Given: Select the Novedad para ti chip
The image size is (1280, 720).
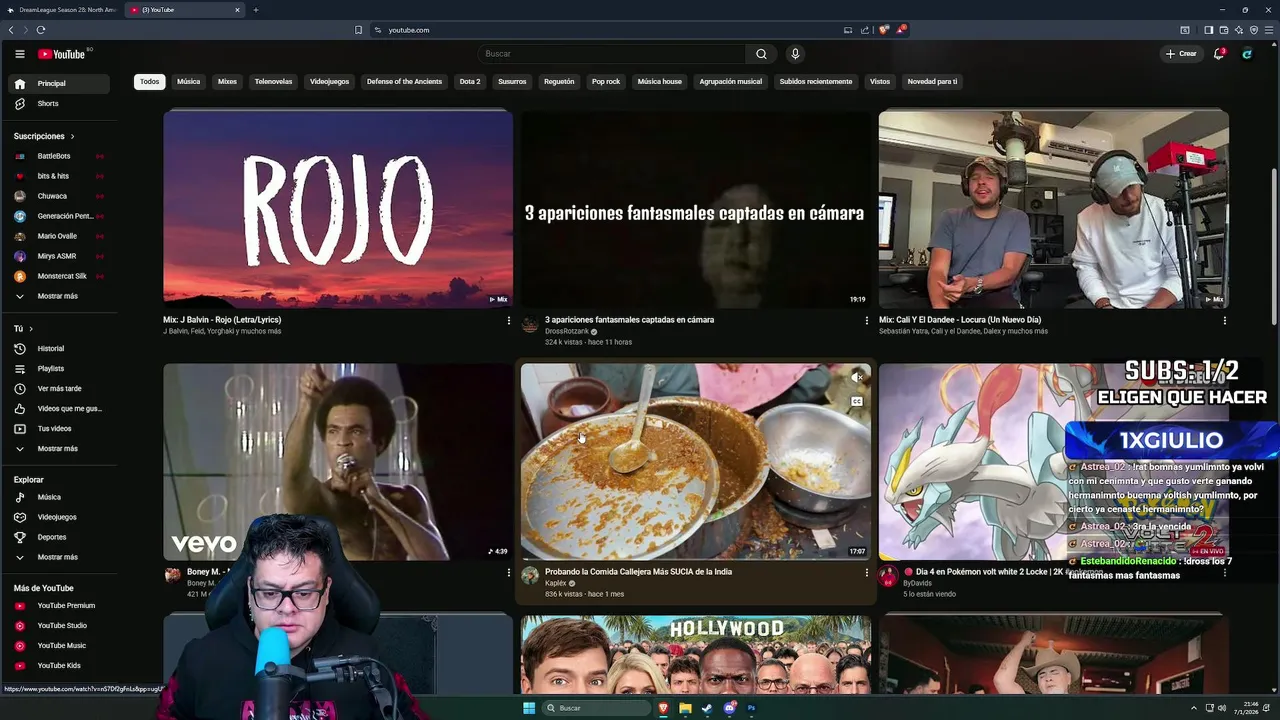Looking at the screenshot, I should click(932, 82).
